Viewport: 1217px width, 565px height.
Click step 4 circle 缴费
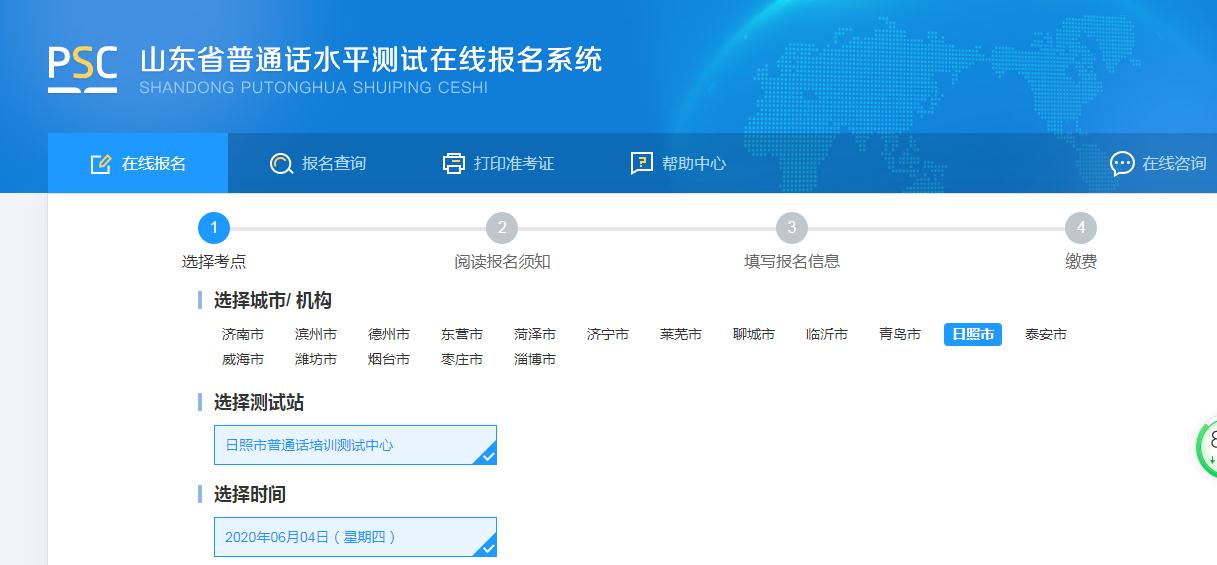click(x=1081, y=228)
